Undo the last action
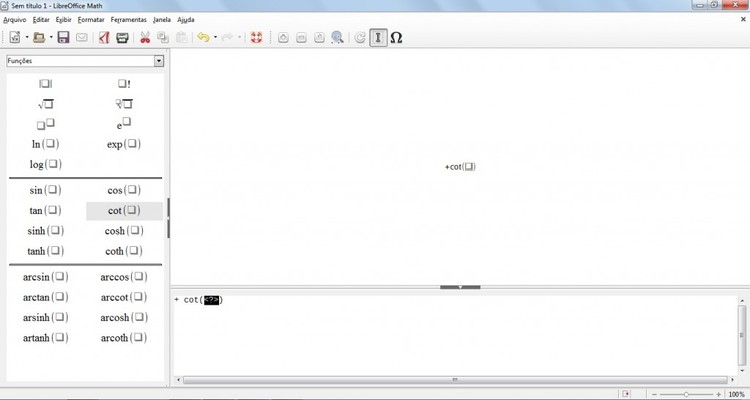The height and width of the screenshot is (400, 750). [204, 37]
